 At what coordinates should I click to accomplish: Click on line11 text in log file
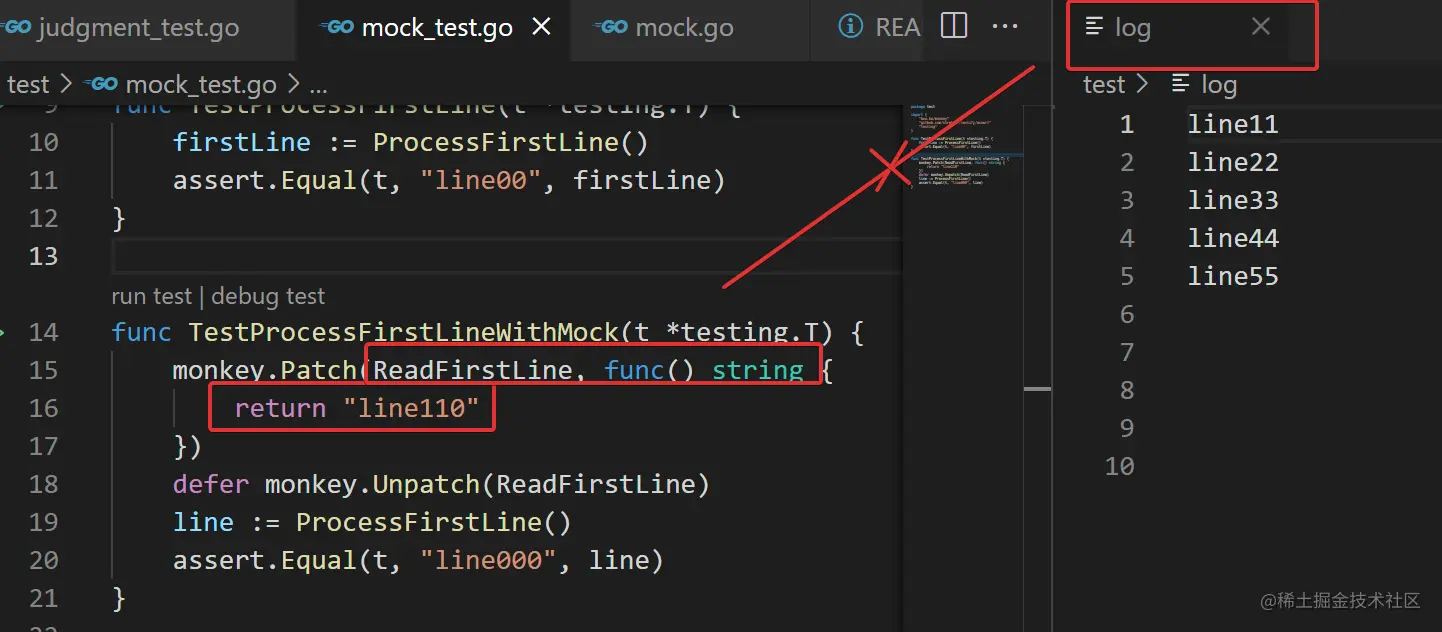(x=1233, y=124)
